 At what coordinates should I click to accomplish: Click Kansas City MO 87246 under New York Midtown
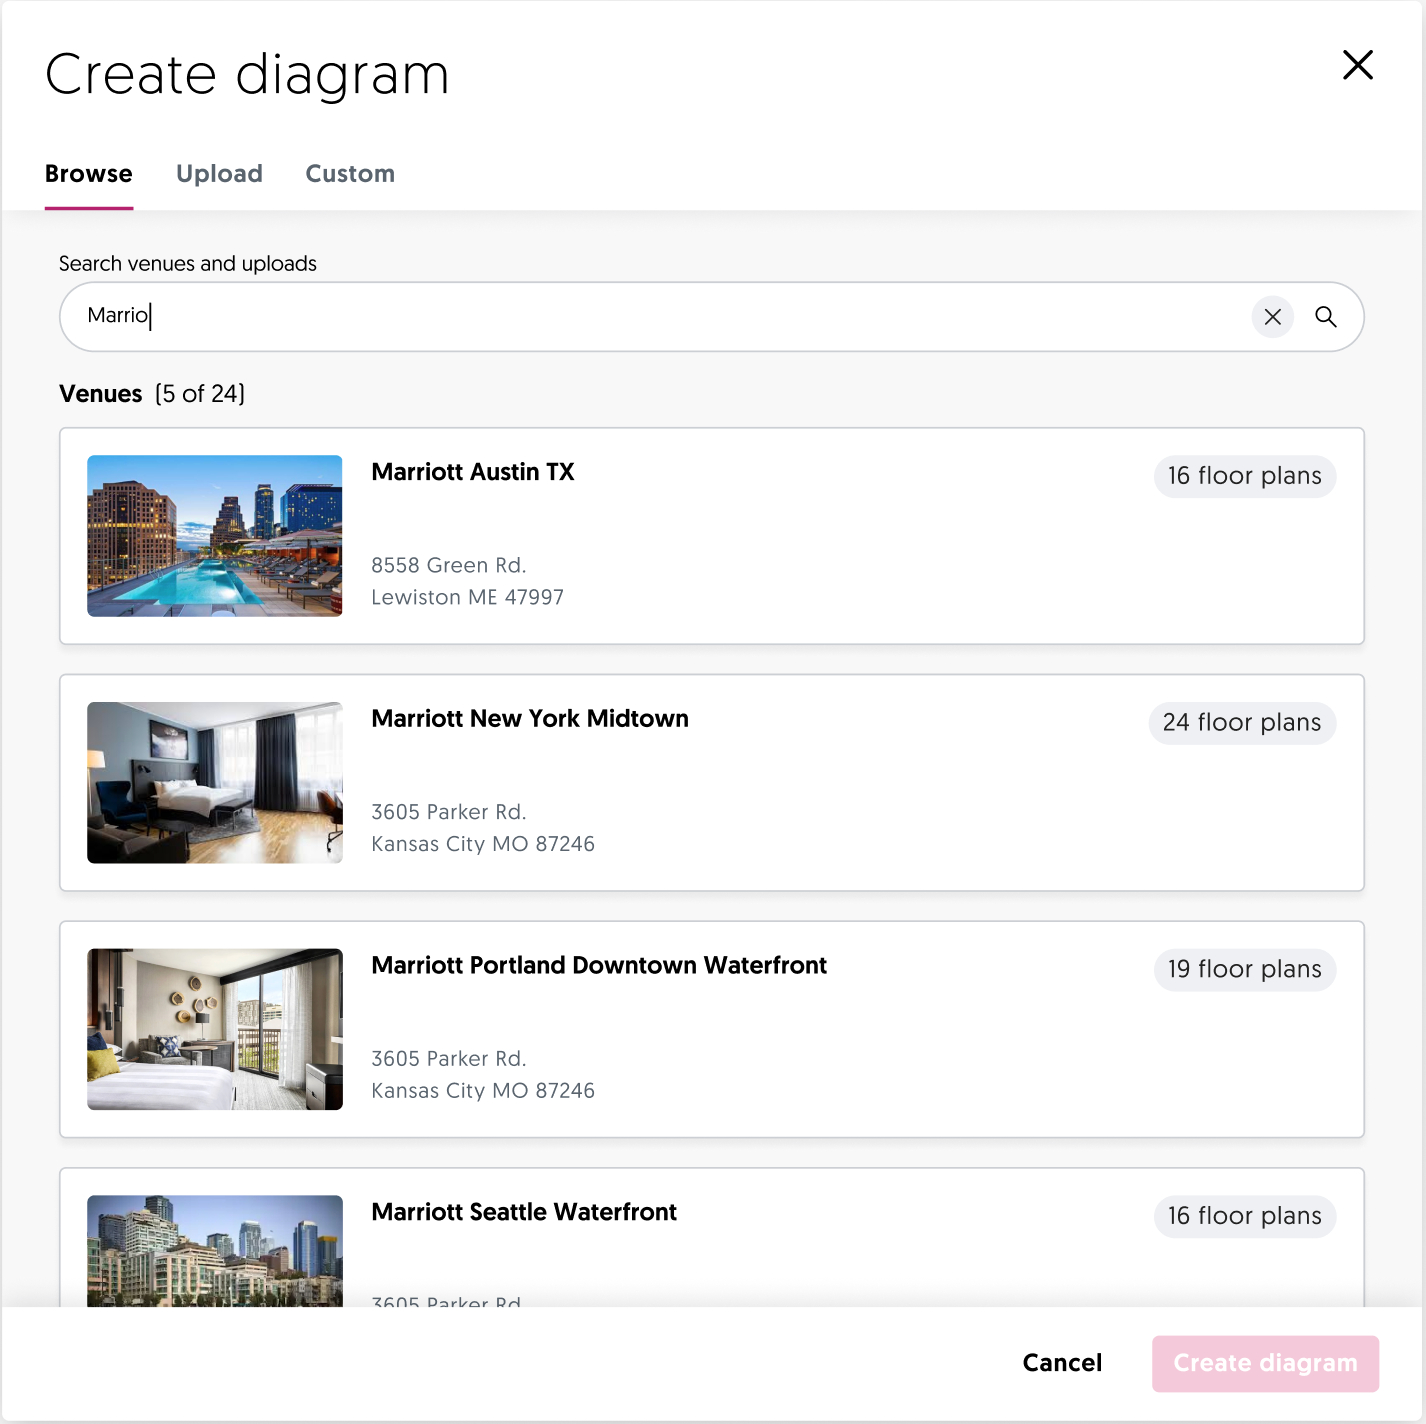[x=483, y=844]
